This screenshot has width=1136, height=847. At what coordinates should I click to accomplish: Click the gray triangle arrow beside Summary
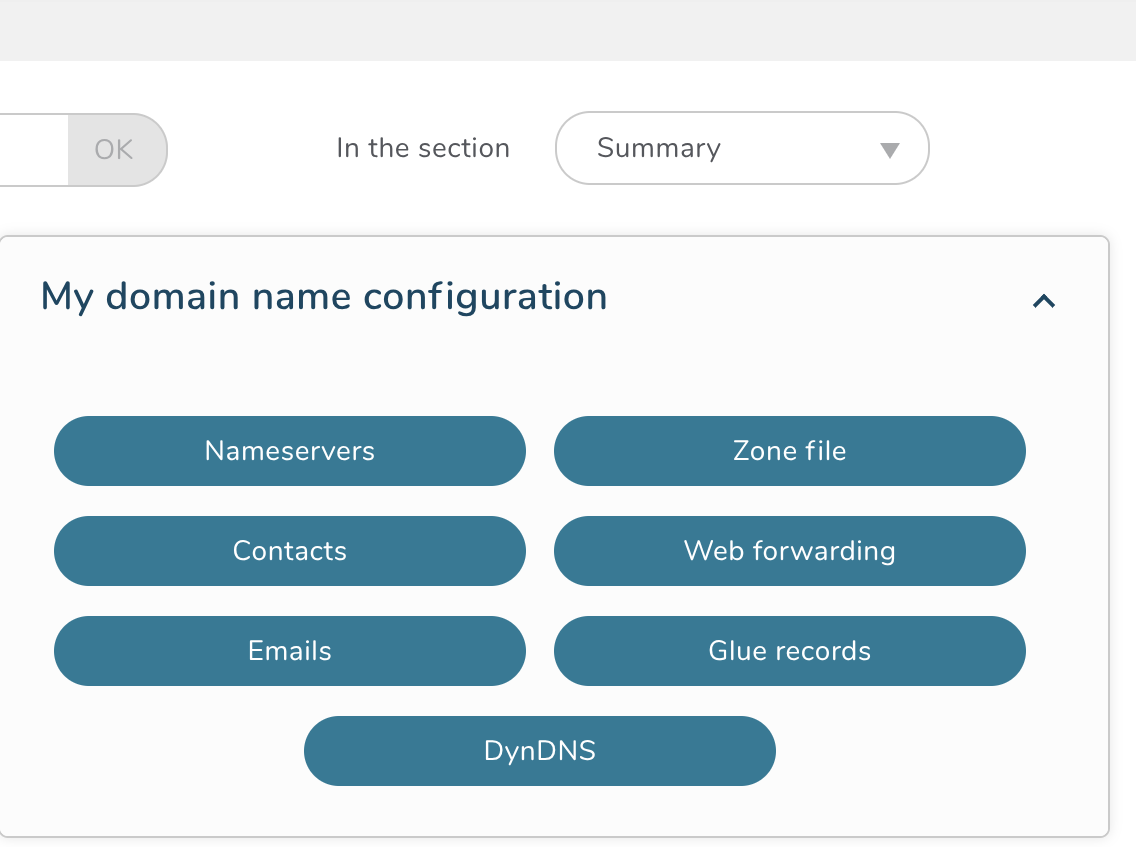coord(889,150)
